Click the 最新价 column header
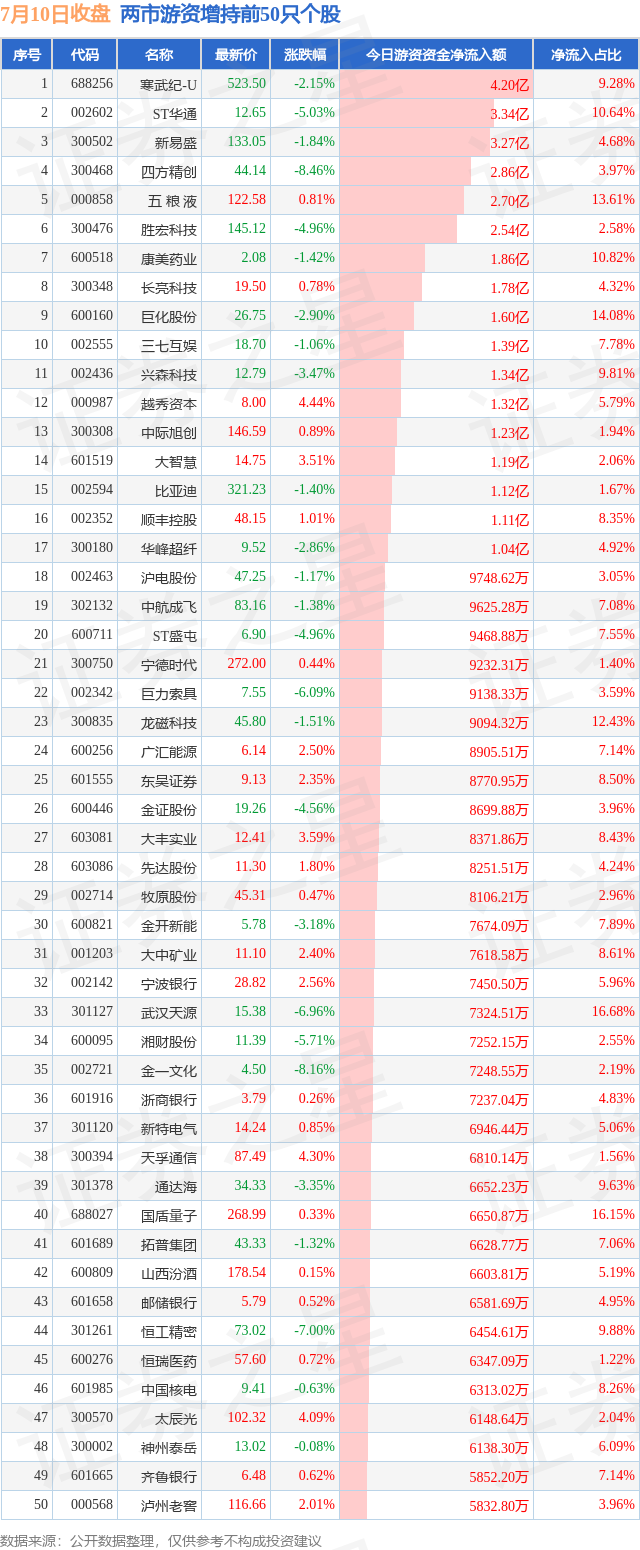 (235, 55)
